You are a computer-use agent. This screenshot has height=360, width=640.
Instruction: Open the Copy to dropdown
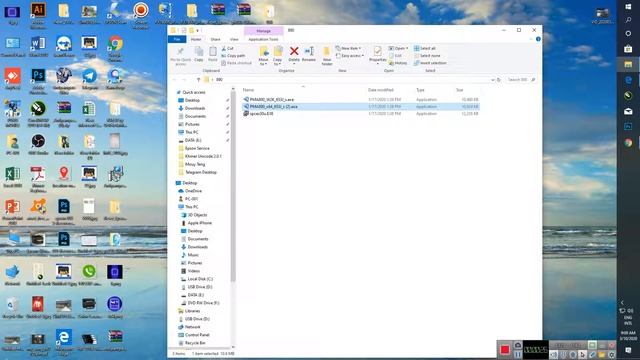[x=278, y=56]
